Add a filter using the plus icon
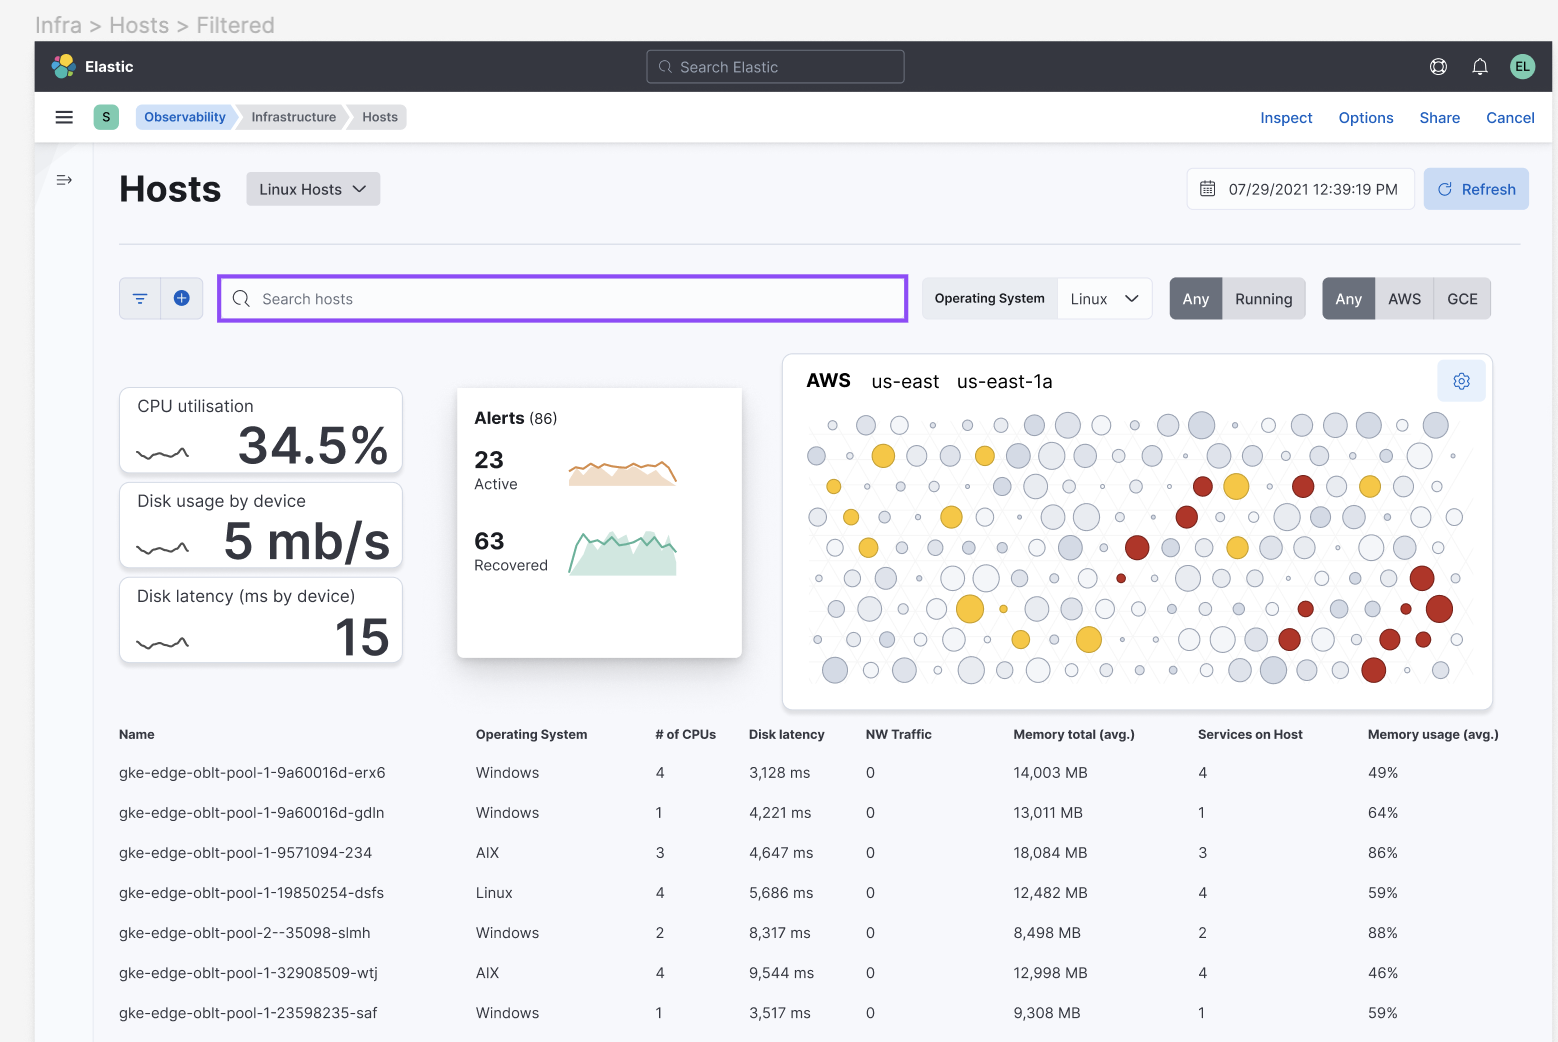 click(x=182, y=298)
